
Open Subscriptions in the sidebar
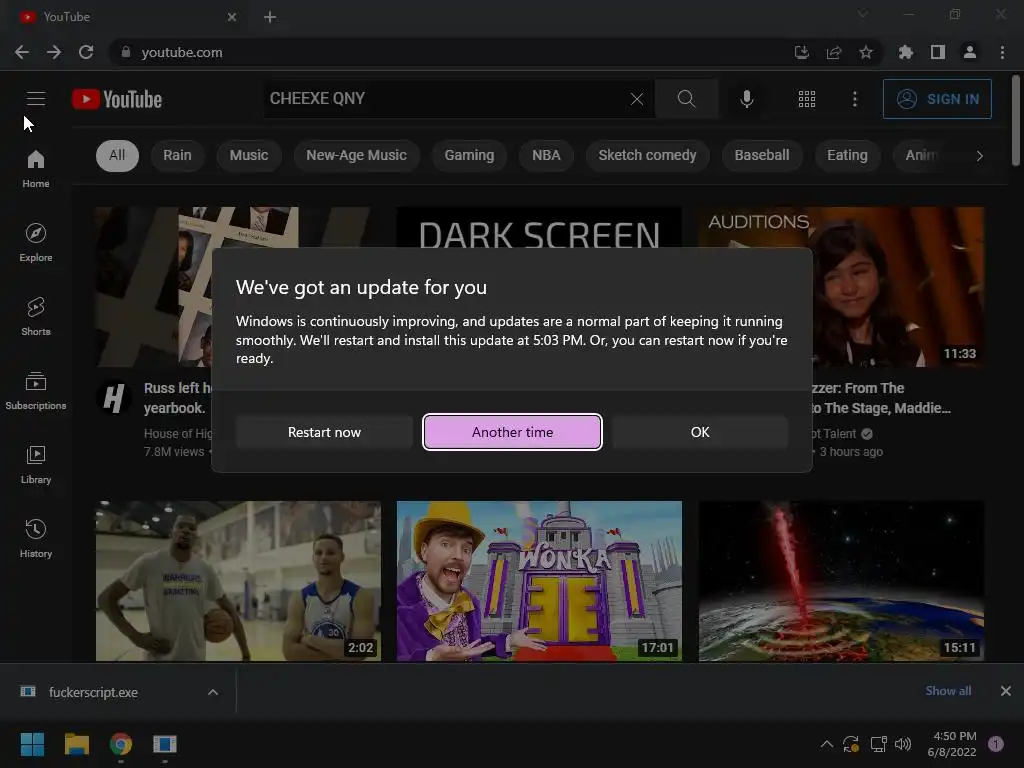click(x=36, y=391)
